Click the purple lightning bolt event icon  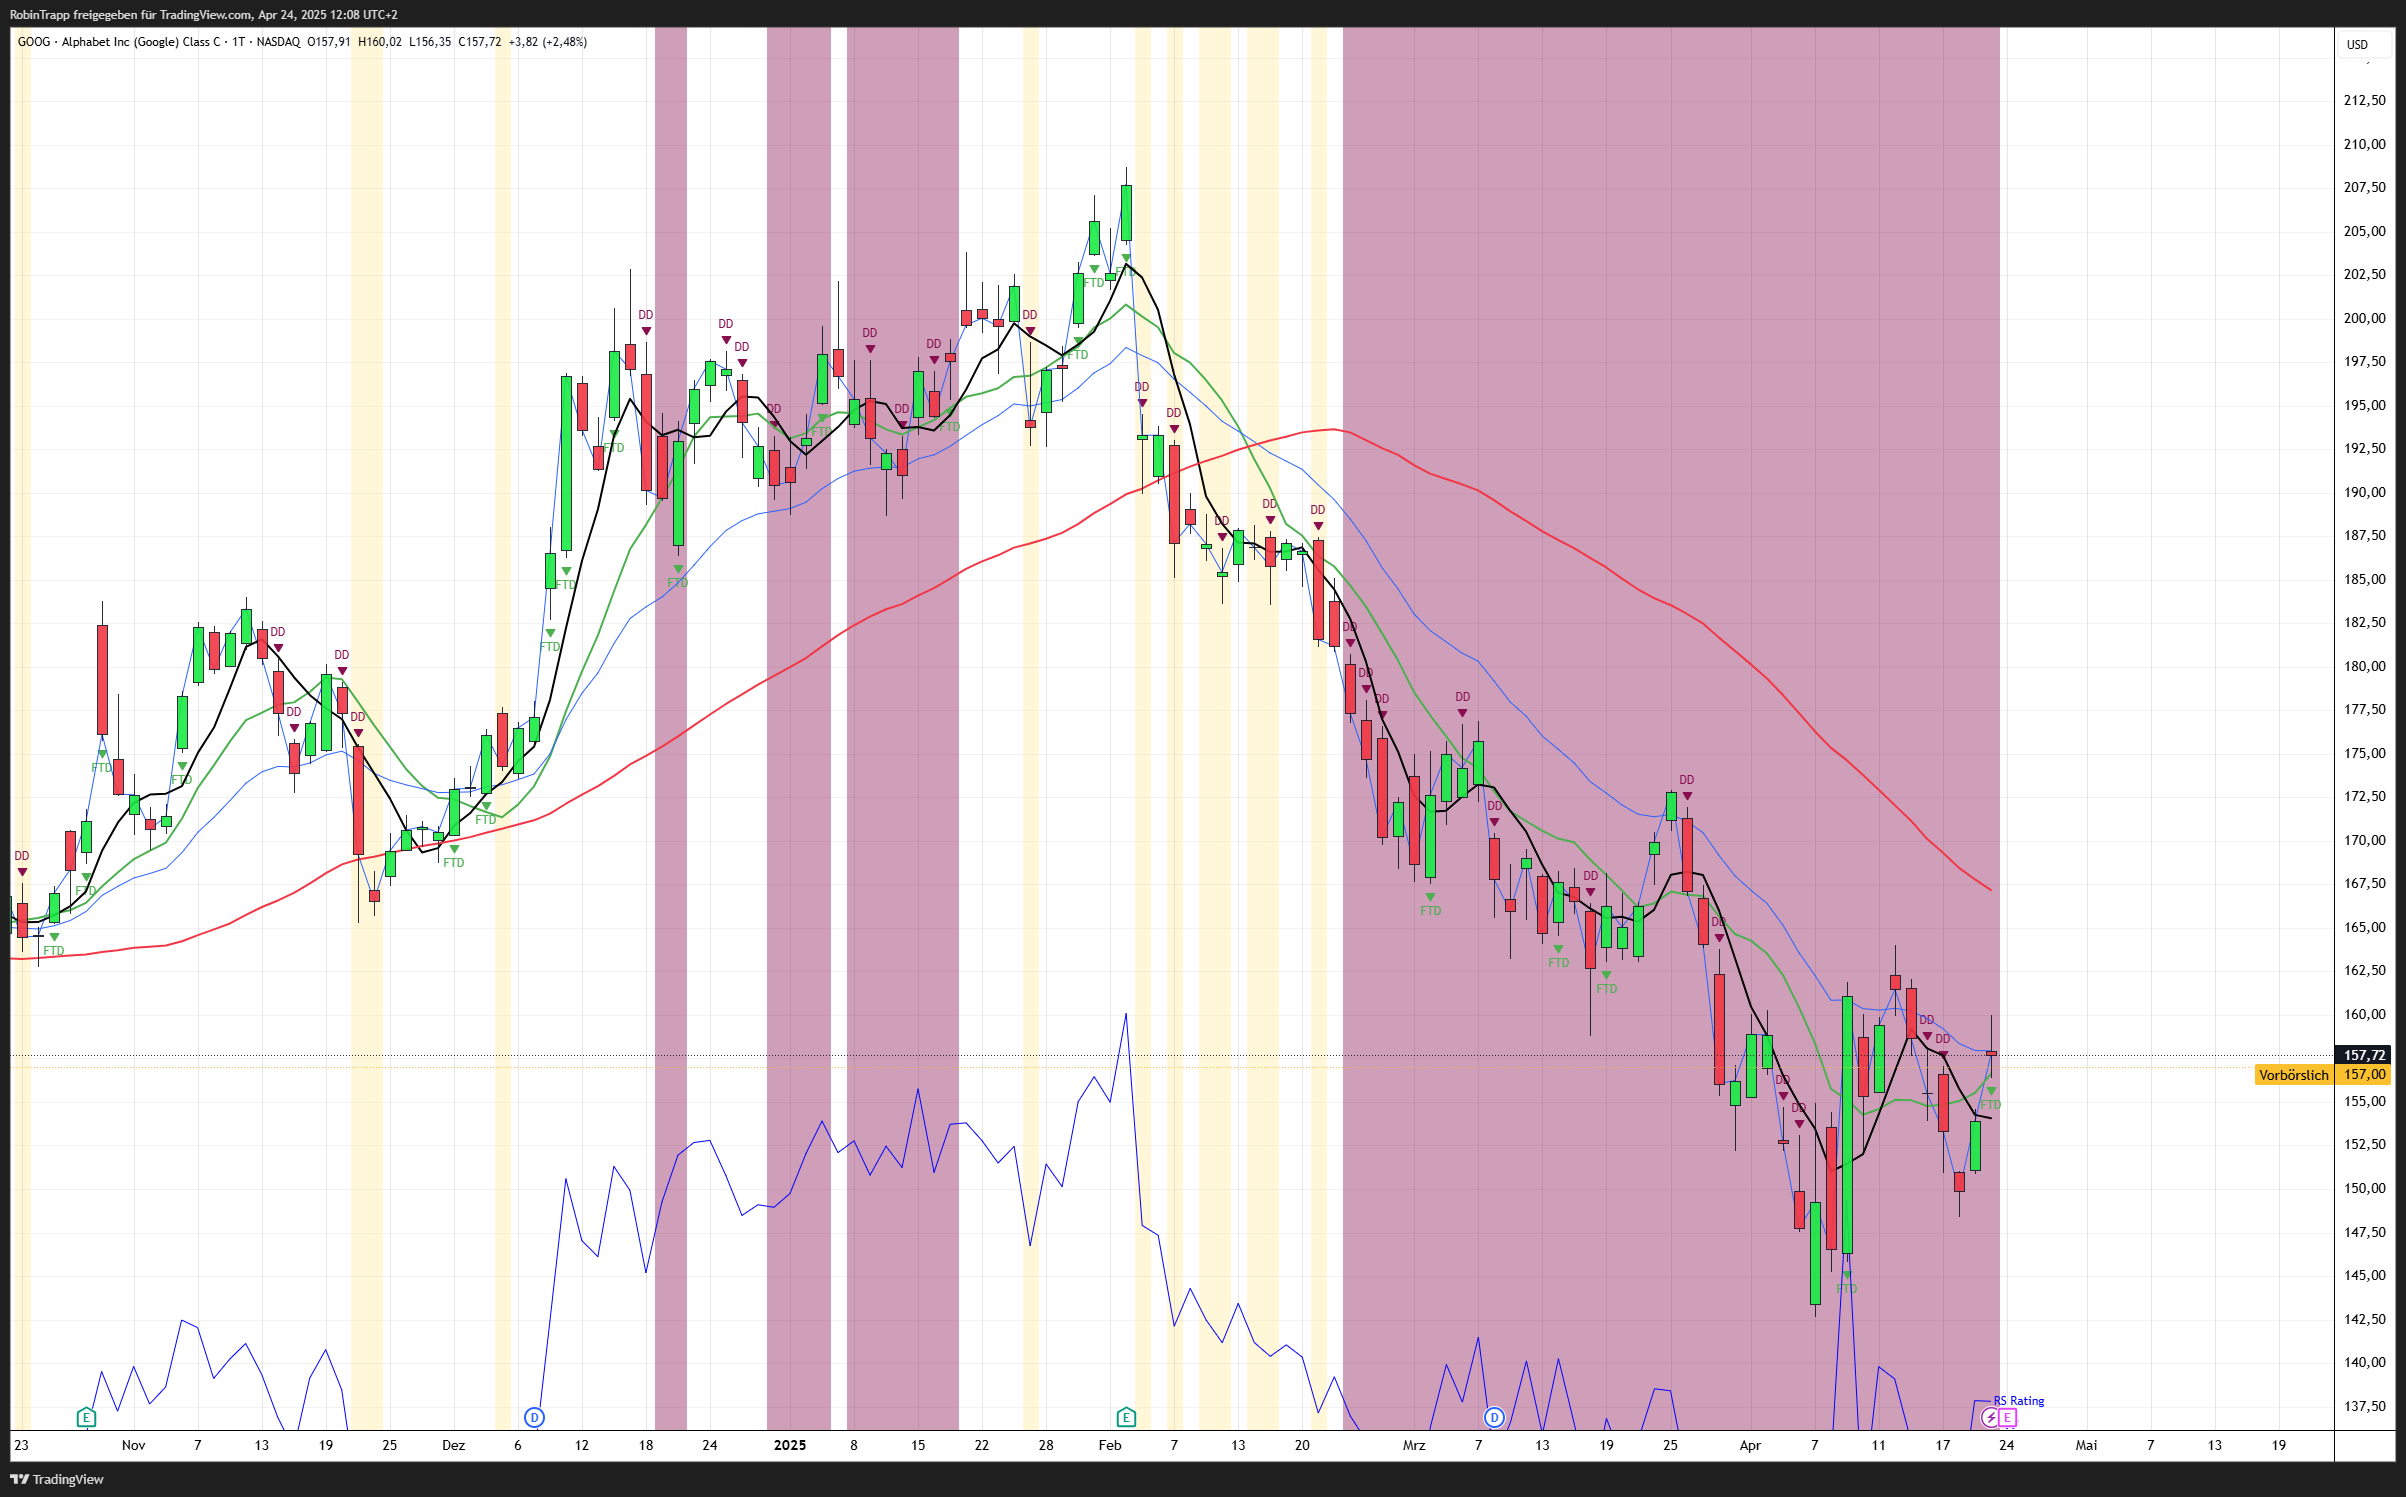coord(1990,1417)
